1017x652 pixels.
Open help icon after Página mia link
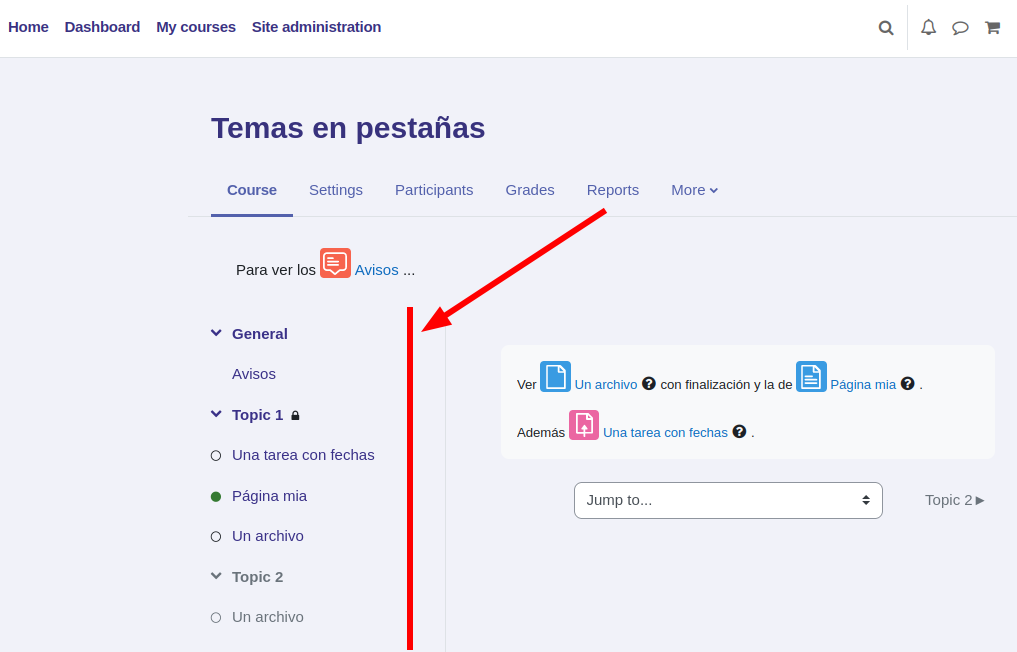pyautogui.click(x=907, y=383)
